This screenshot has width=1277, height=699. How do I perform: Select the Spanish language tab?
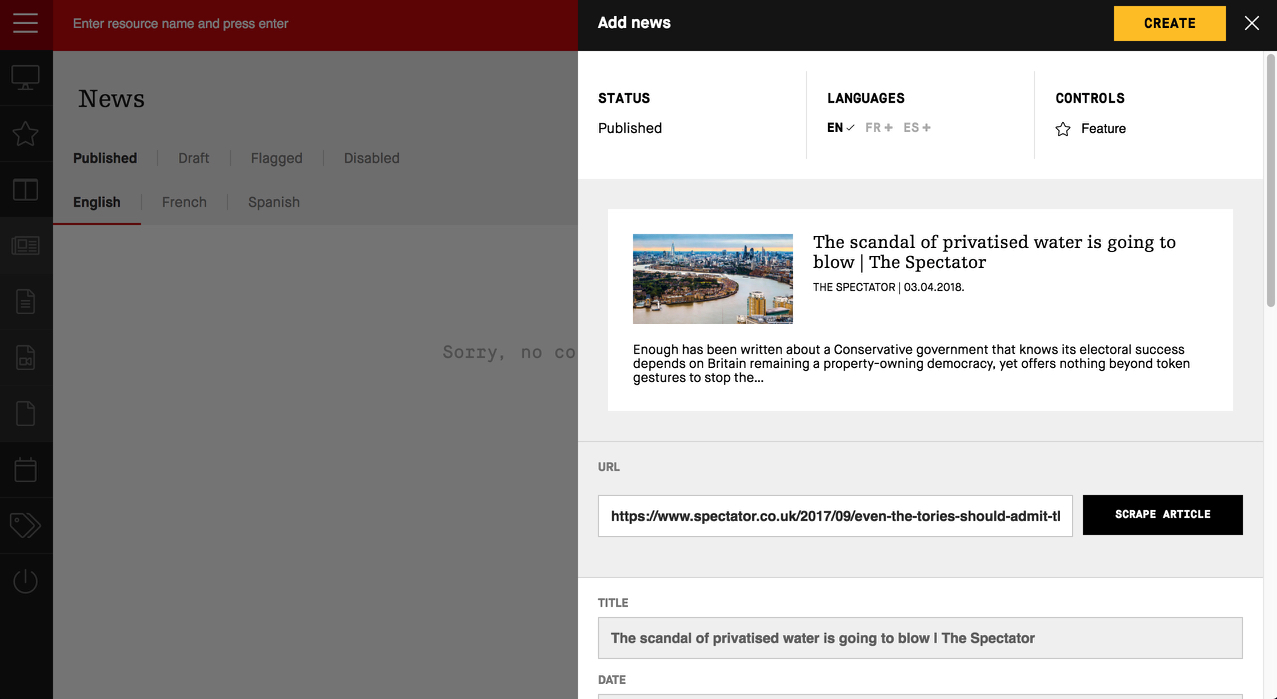coord(274,202)
